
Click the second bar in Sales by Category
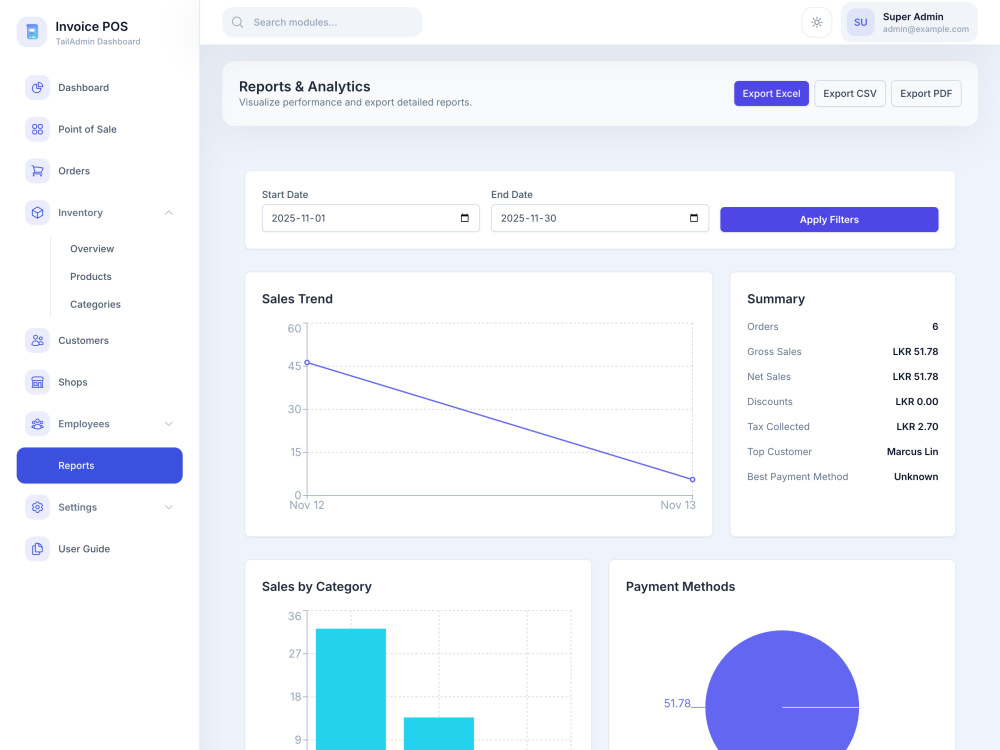pos(439,733)
